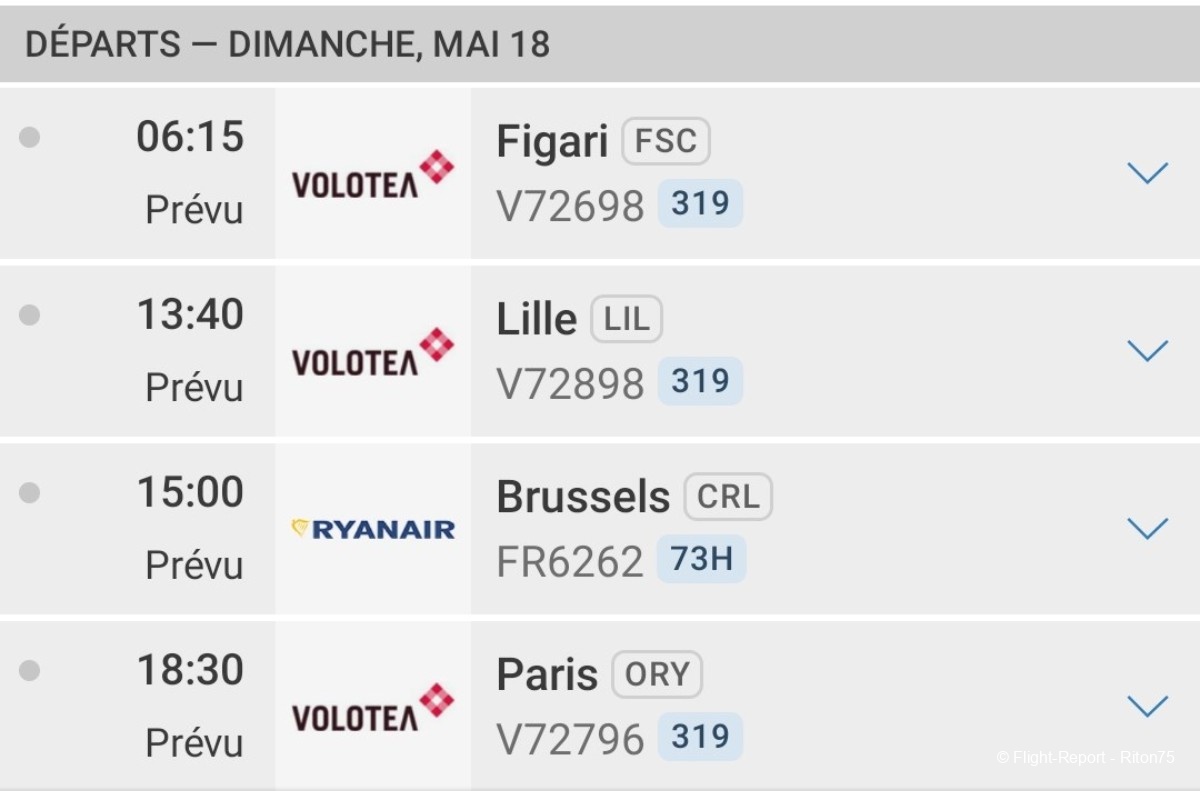Click the grey status dot beside 15:00
This screenshot has height=791, width=1200.
coord(30,492)
